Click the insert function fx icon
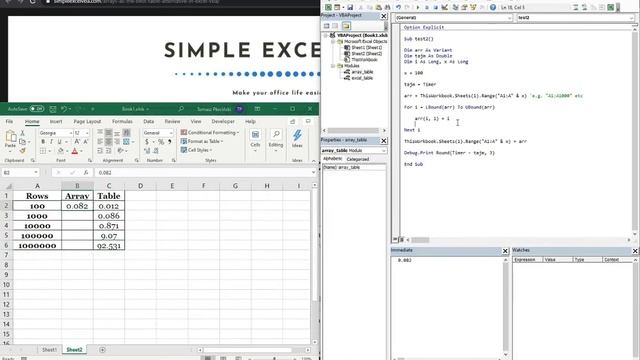 coord(86,173)
